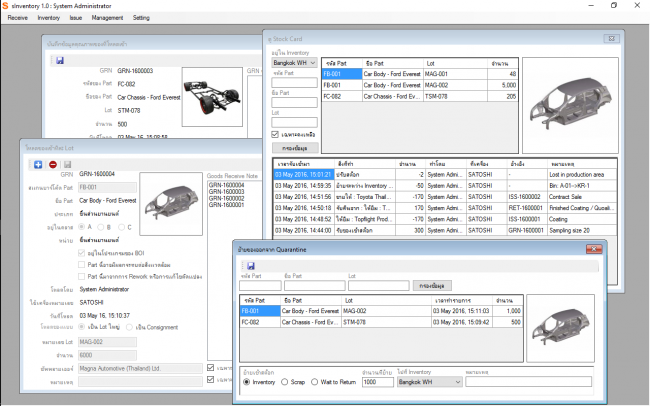Click the gray save icon in Lot window
The width and height of the screenshot is (650, 406).
tap(67, 164)
